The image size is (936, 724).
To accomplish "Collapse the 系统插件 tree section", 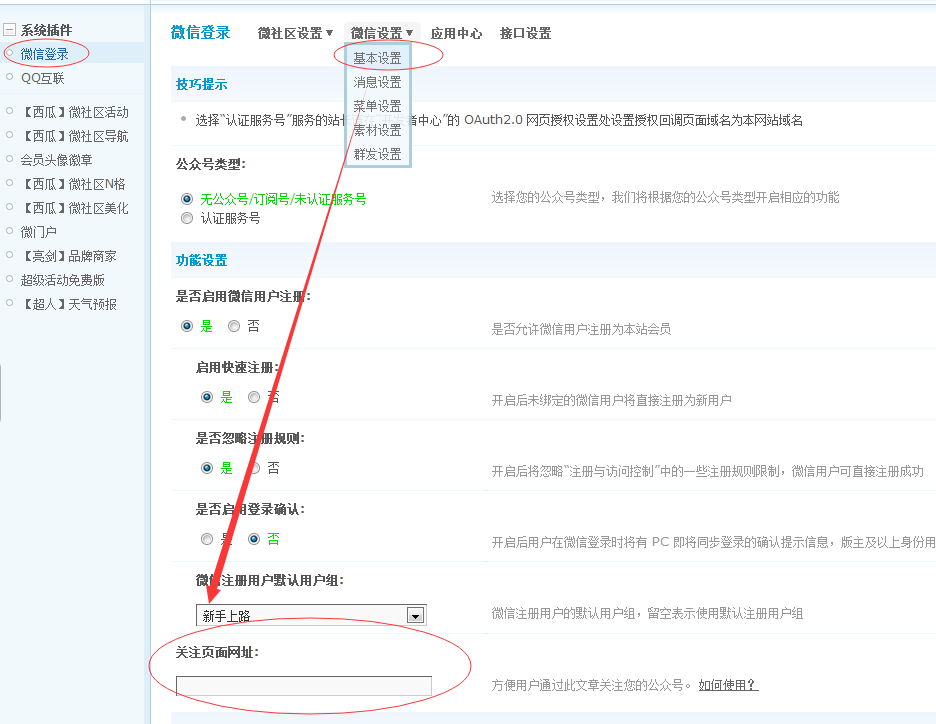I will pyautogui.click(x=9, y=29).
